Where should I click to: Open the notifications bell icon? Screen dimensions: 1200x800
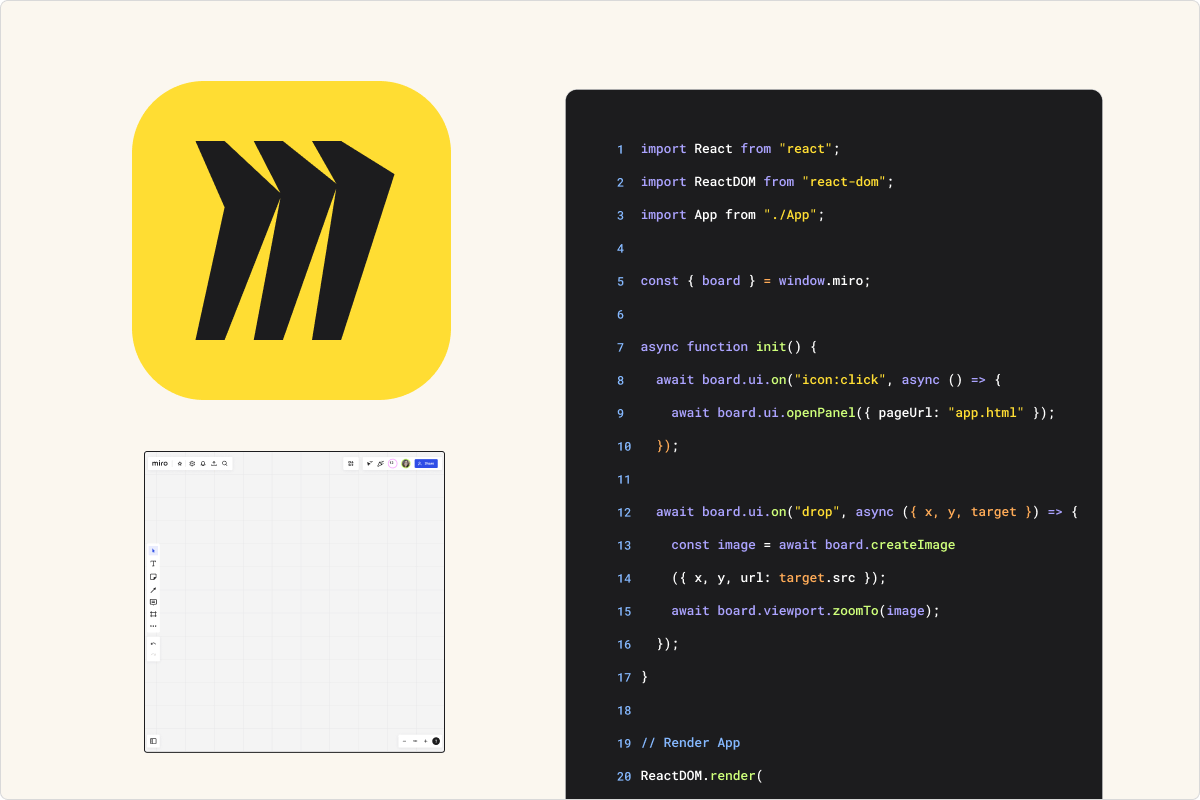(x=203, y=464)
